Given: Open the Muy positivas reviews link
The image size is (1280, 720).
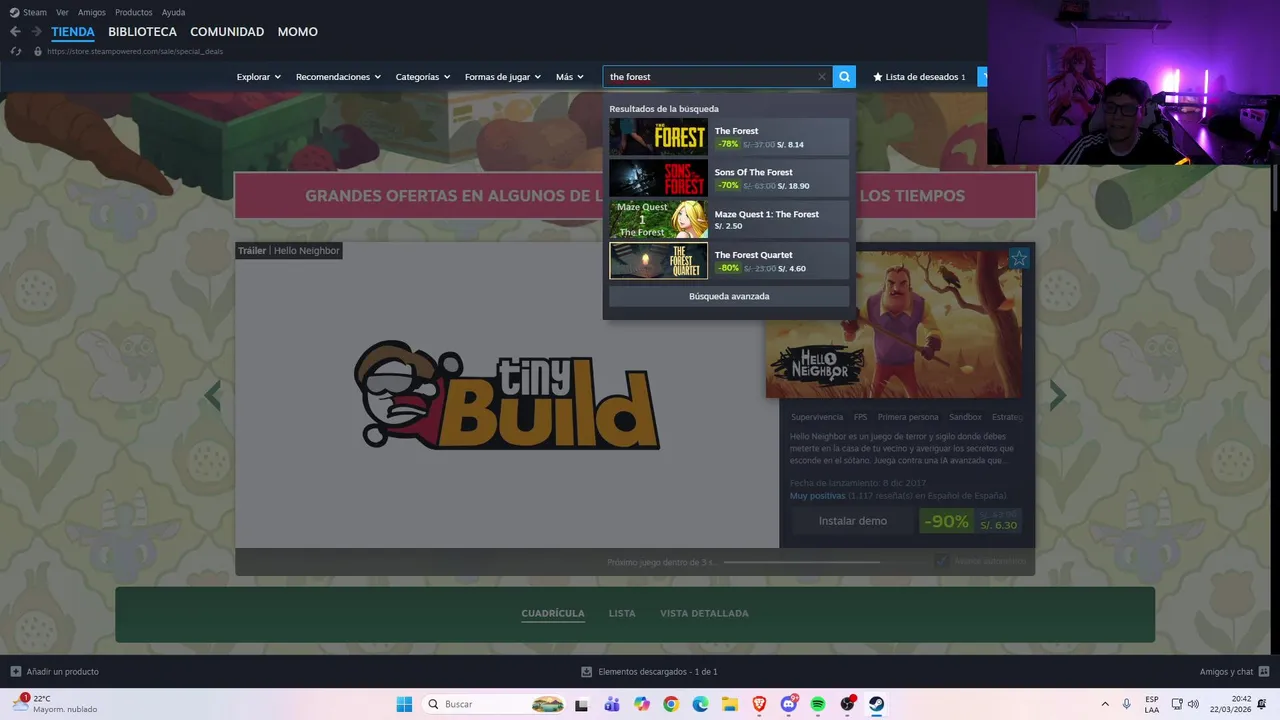Looking at the screenshot, I should click(x=817, y=496).
